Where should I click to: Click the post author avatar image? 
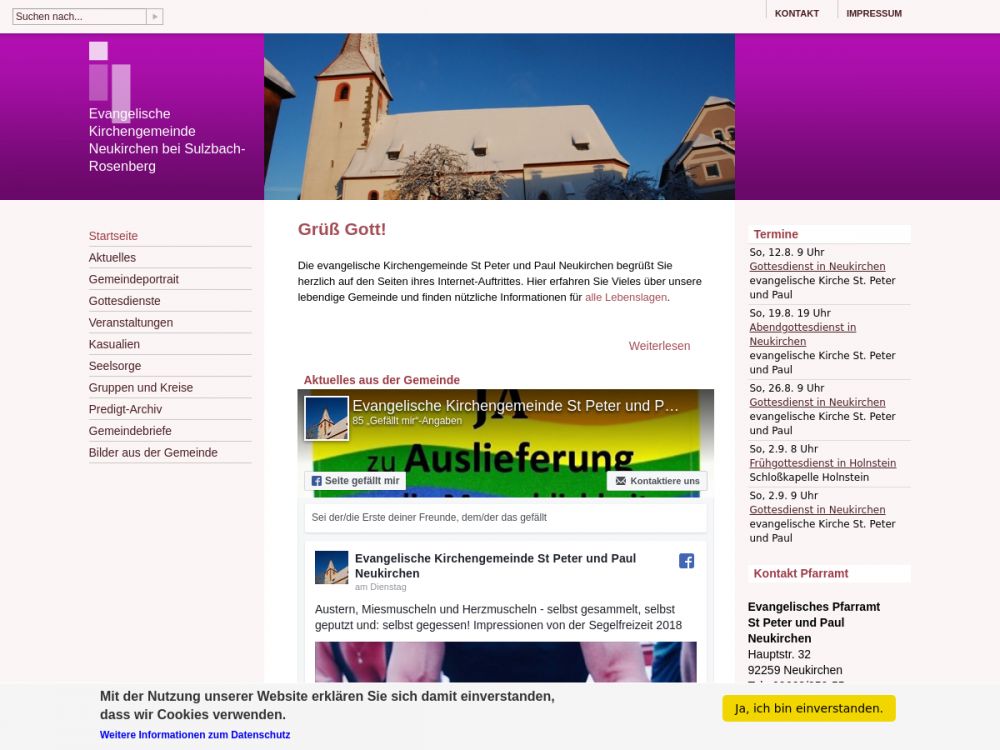(331, 567)
